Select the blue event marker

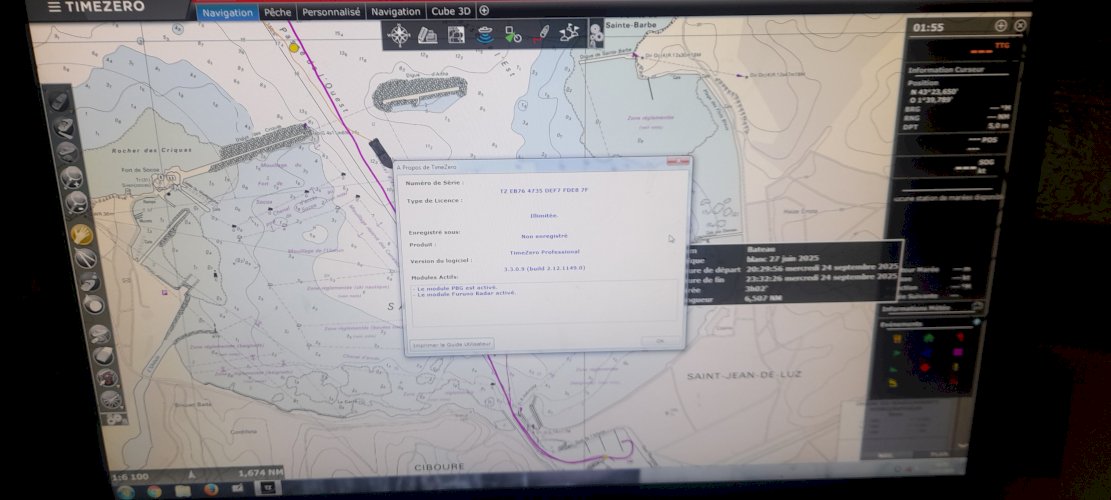click(x=927, y=352)
